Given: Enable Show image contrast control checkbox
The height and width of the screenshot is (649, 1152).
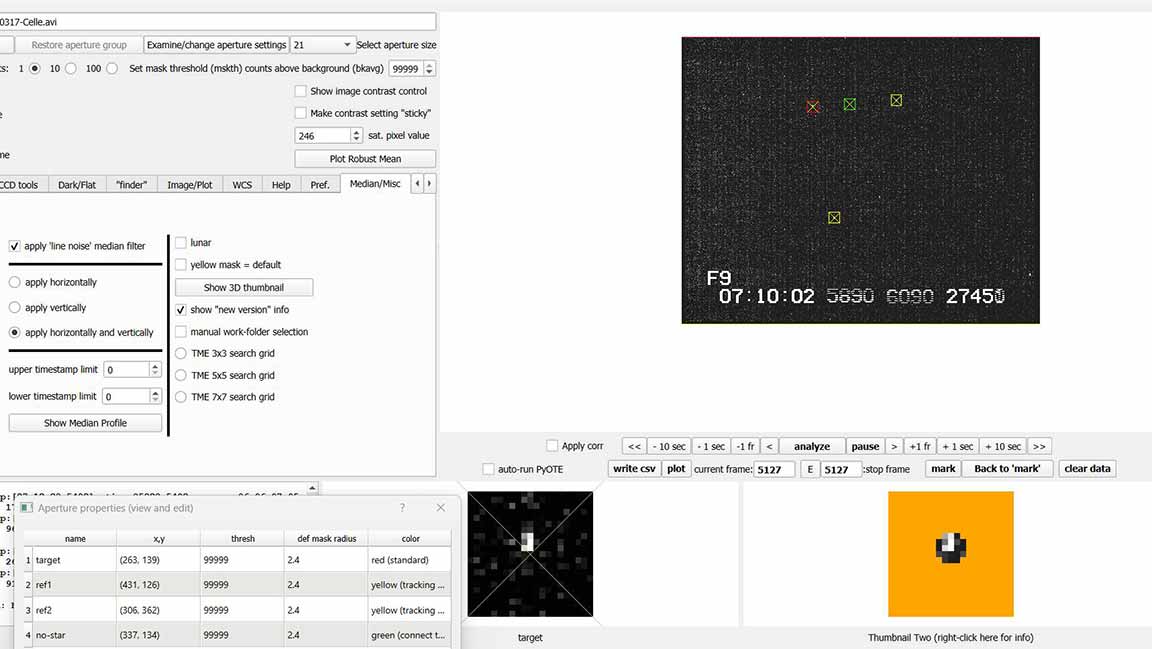Looking at the screenshot, I should tap(301, 91).
